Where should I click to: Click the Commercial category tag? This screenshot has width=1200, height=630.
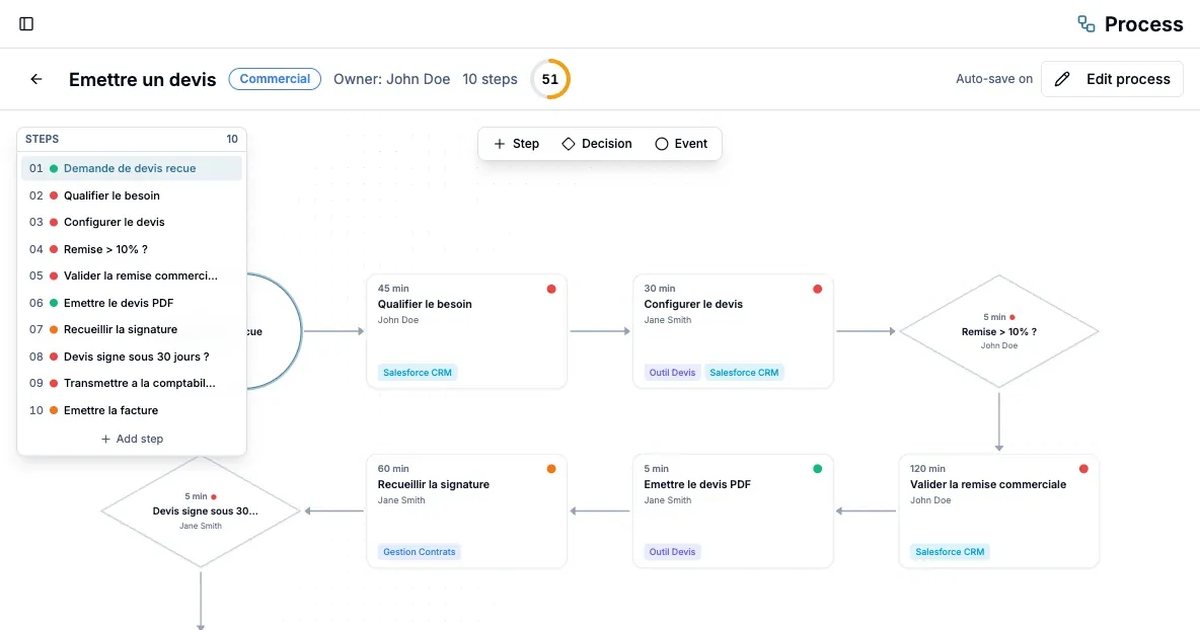pyautogui.click(x=275, y=79)
